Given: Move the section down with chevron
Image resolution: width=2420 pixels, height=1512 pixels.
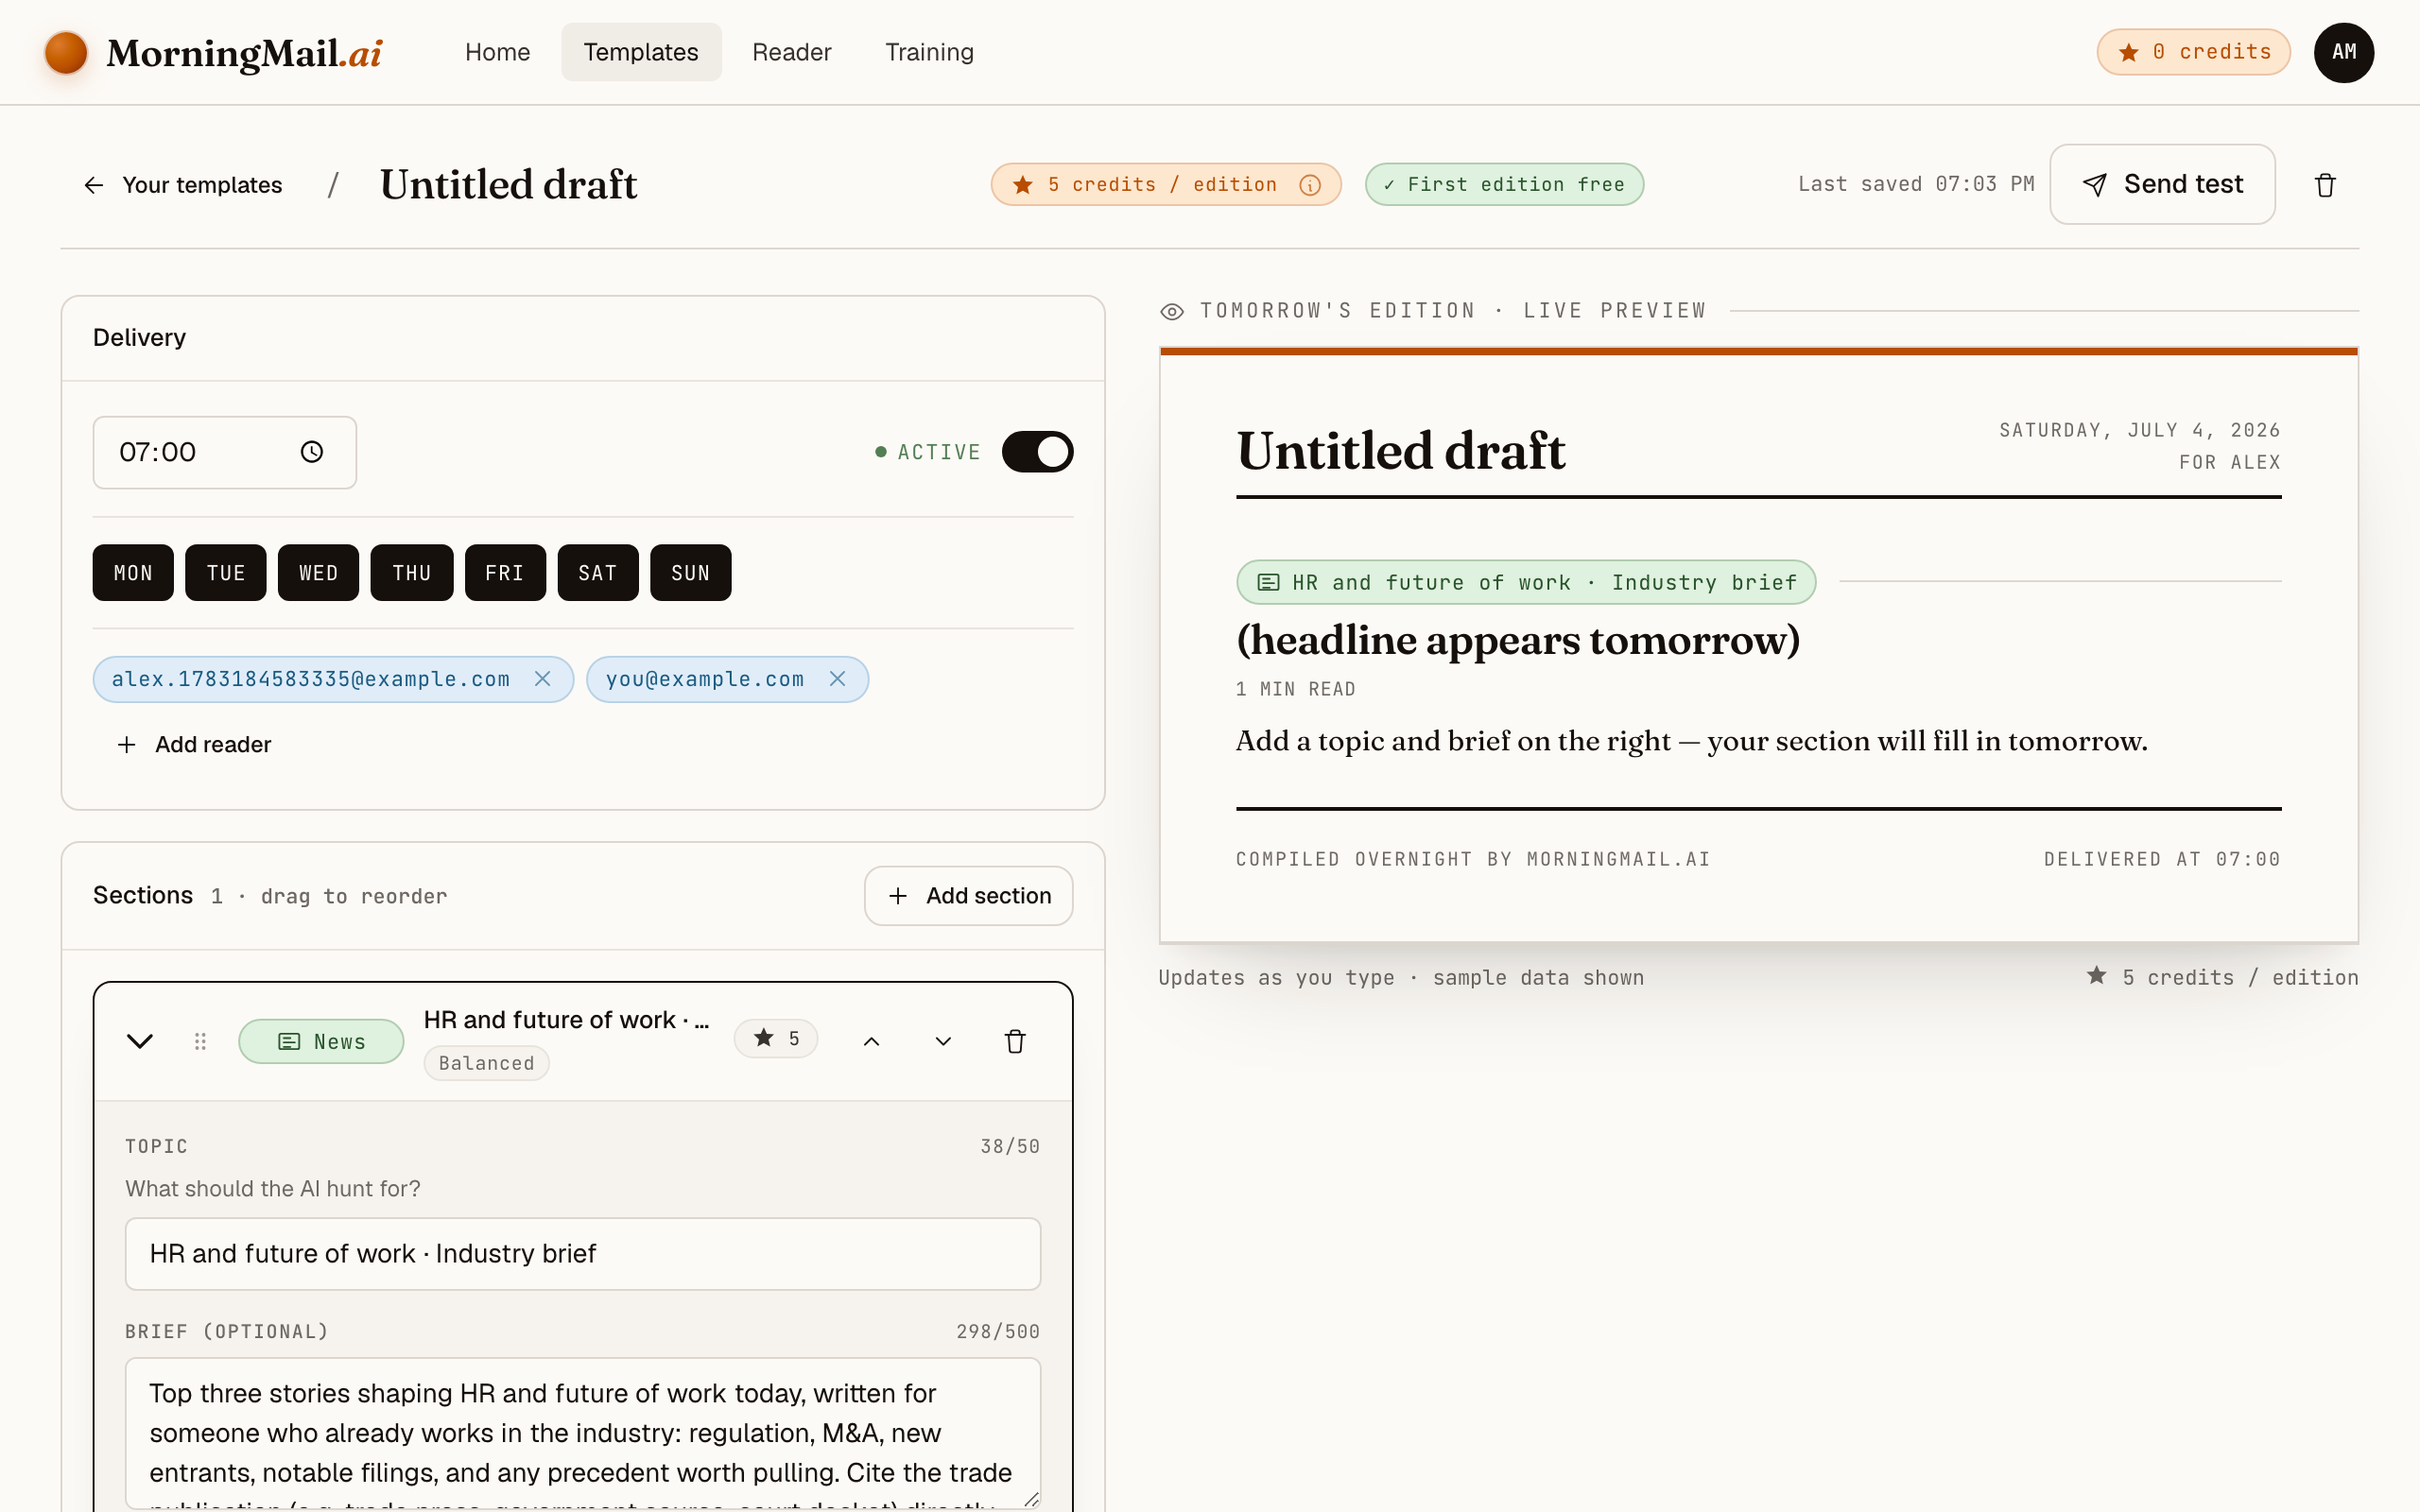Looking at the screenshot, I should [x=943, y=1042].
